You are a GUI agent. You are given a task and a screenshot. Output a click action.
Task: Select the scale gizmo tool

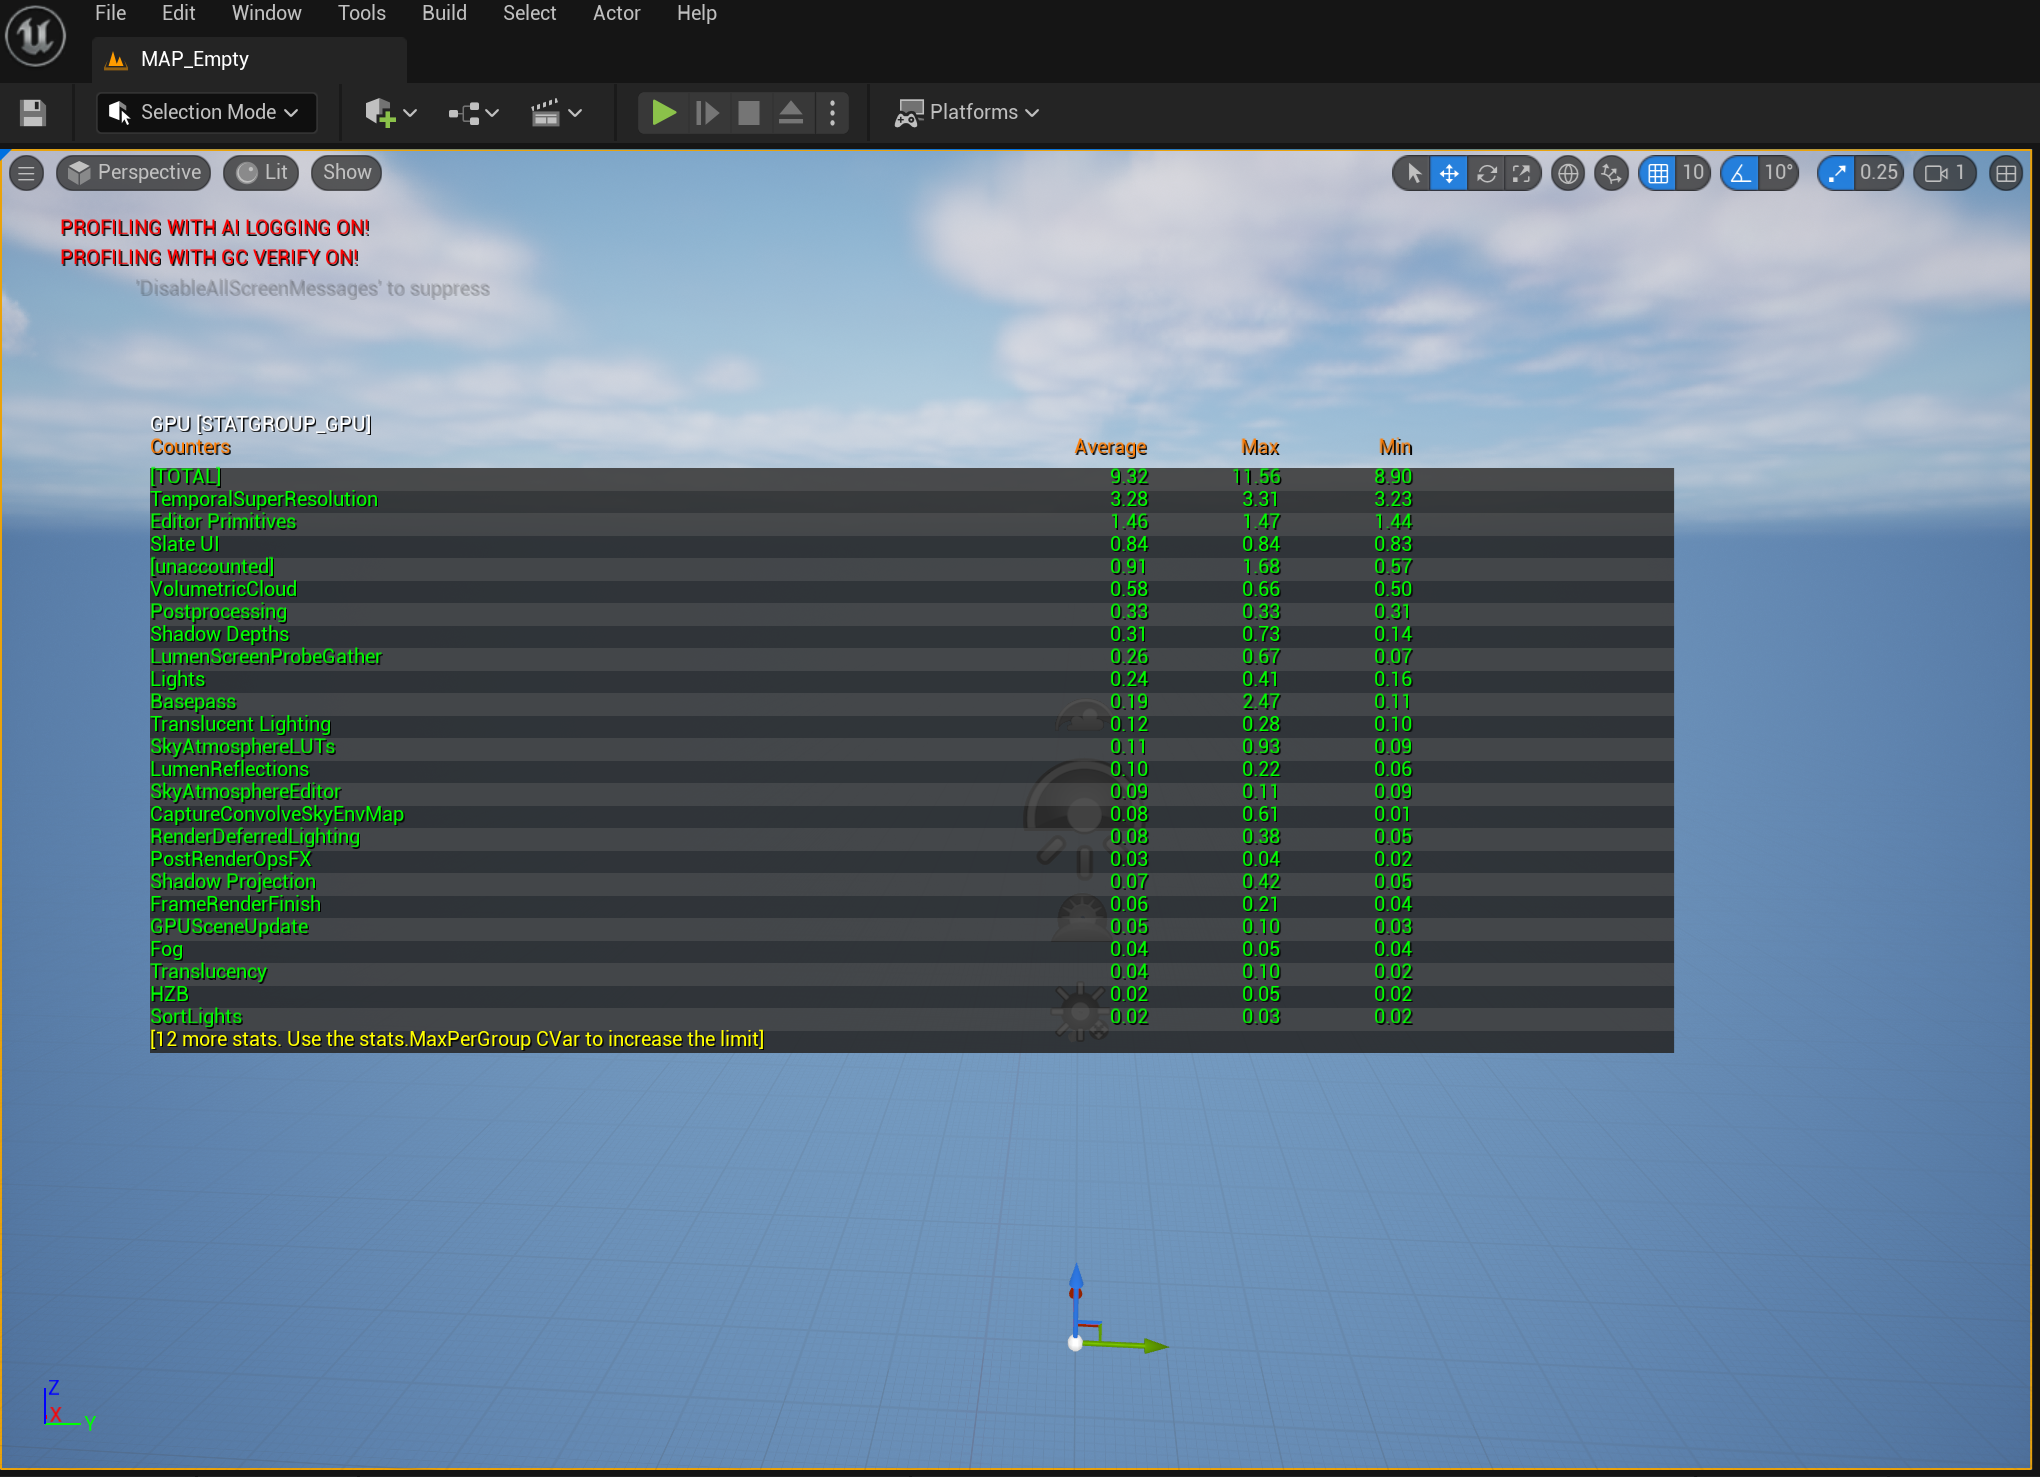pyautogui.click(x=1522, y=174)
